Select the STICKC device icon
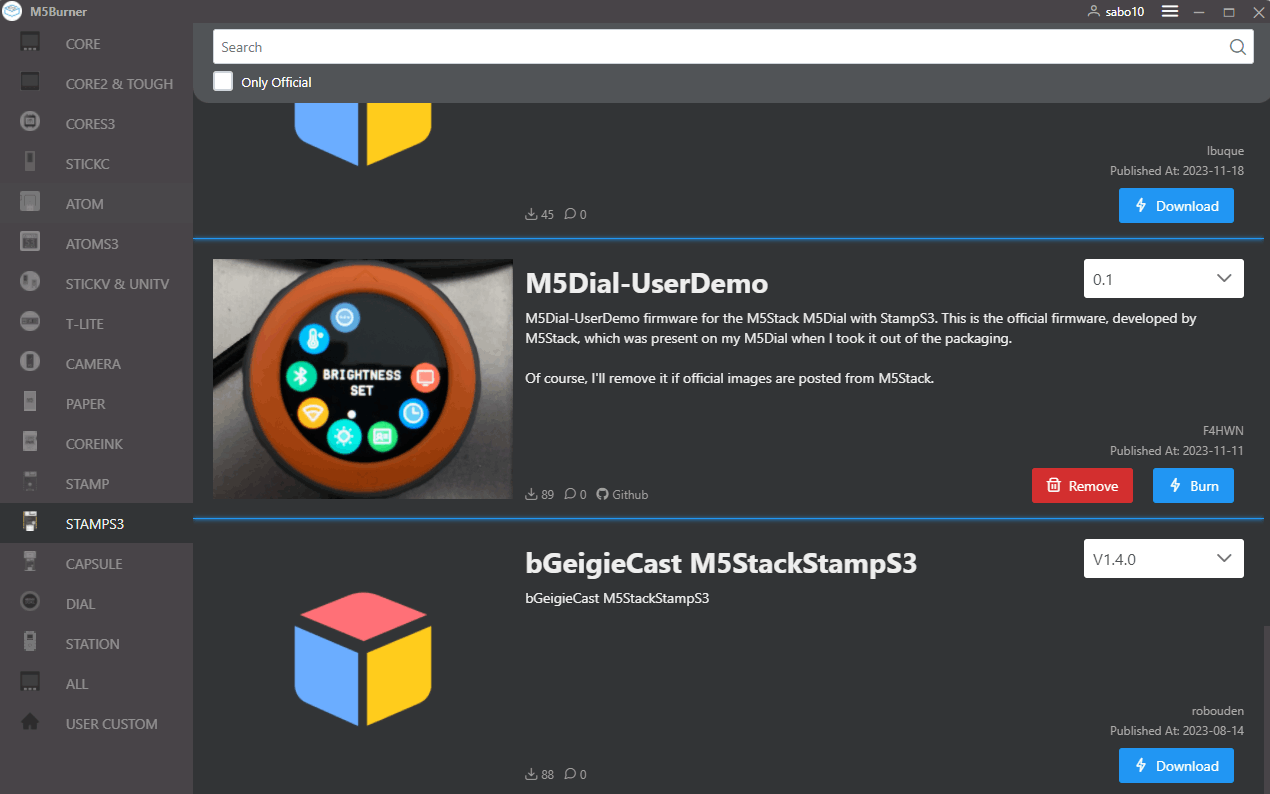This screenshot has height=794, width=1270. (x=30, y=163)
